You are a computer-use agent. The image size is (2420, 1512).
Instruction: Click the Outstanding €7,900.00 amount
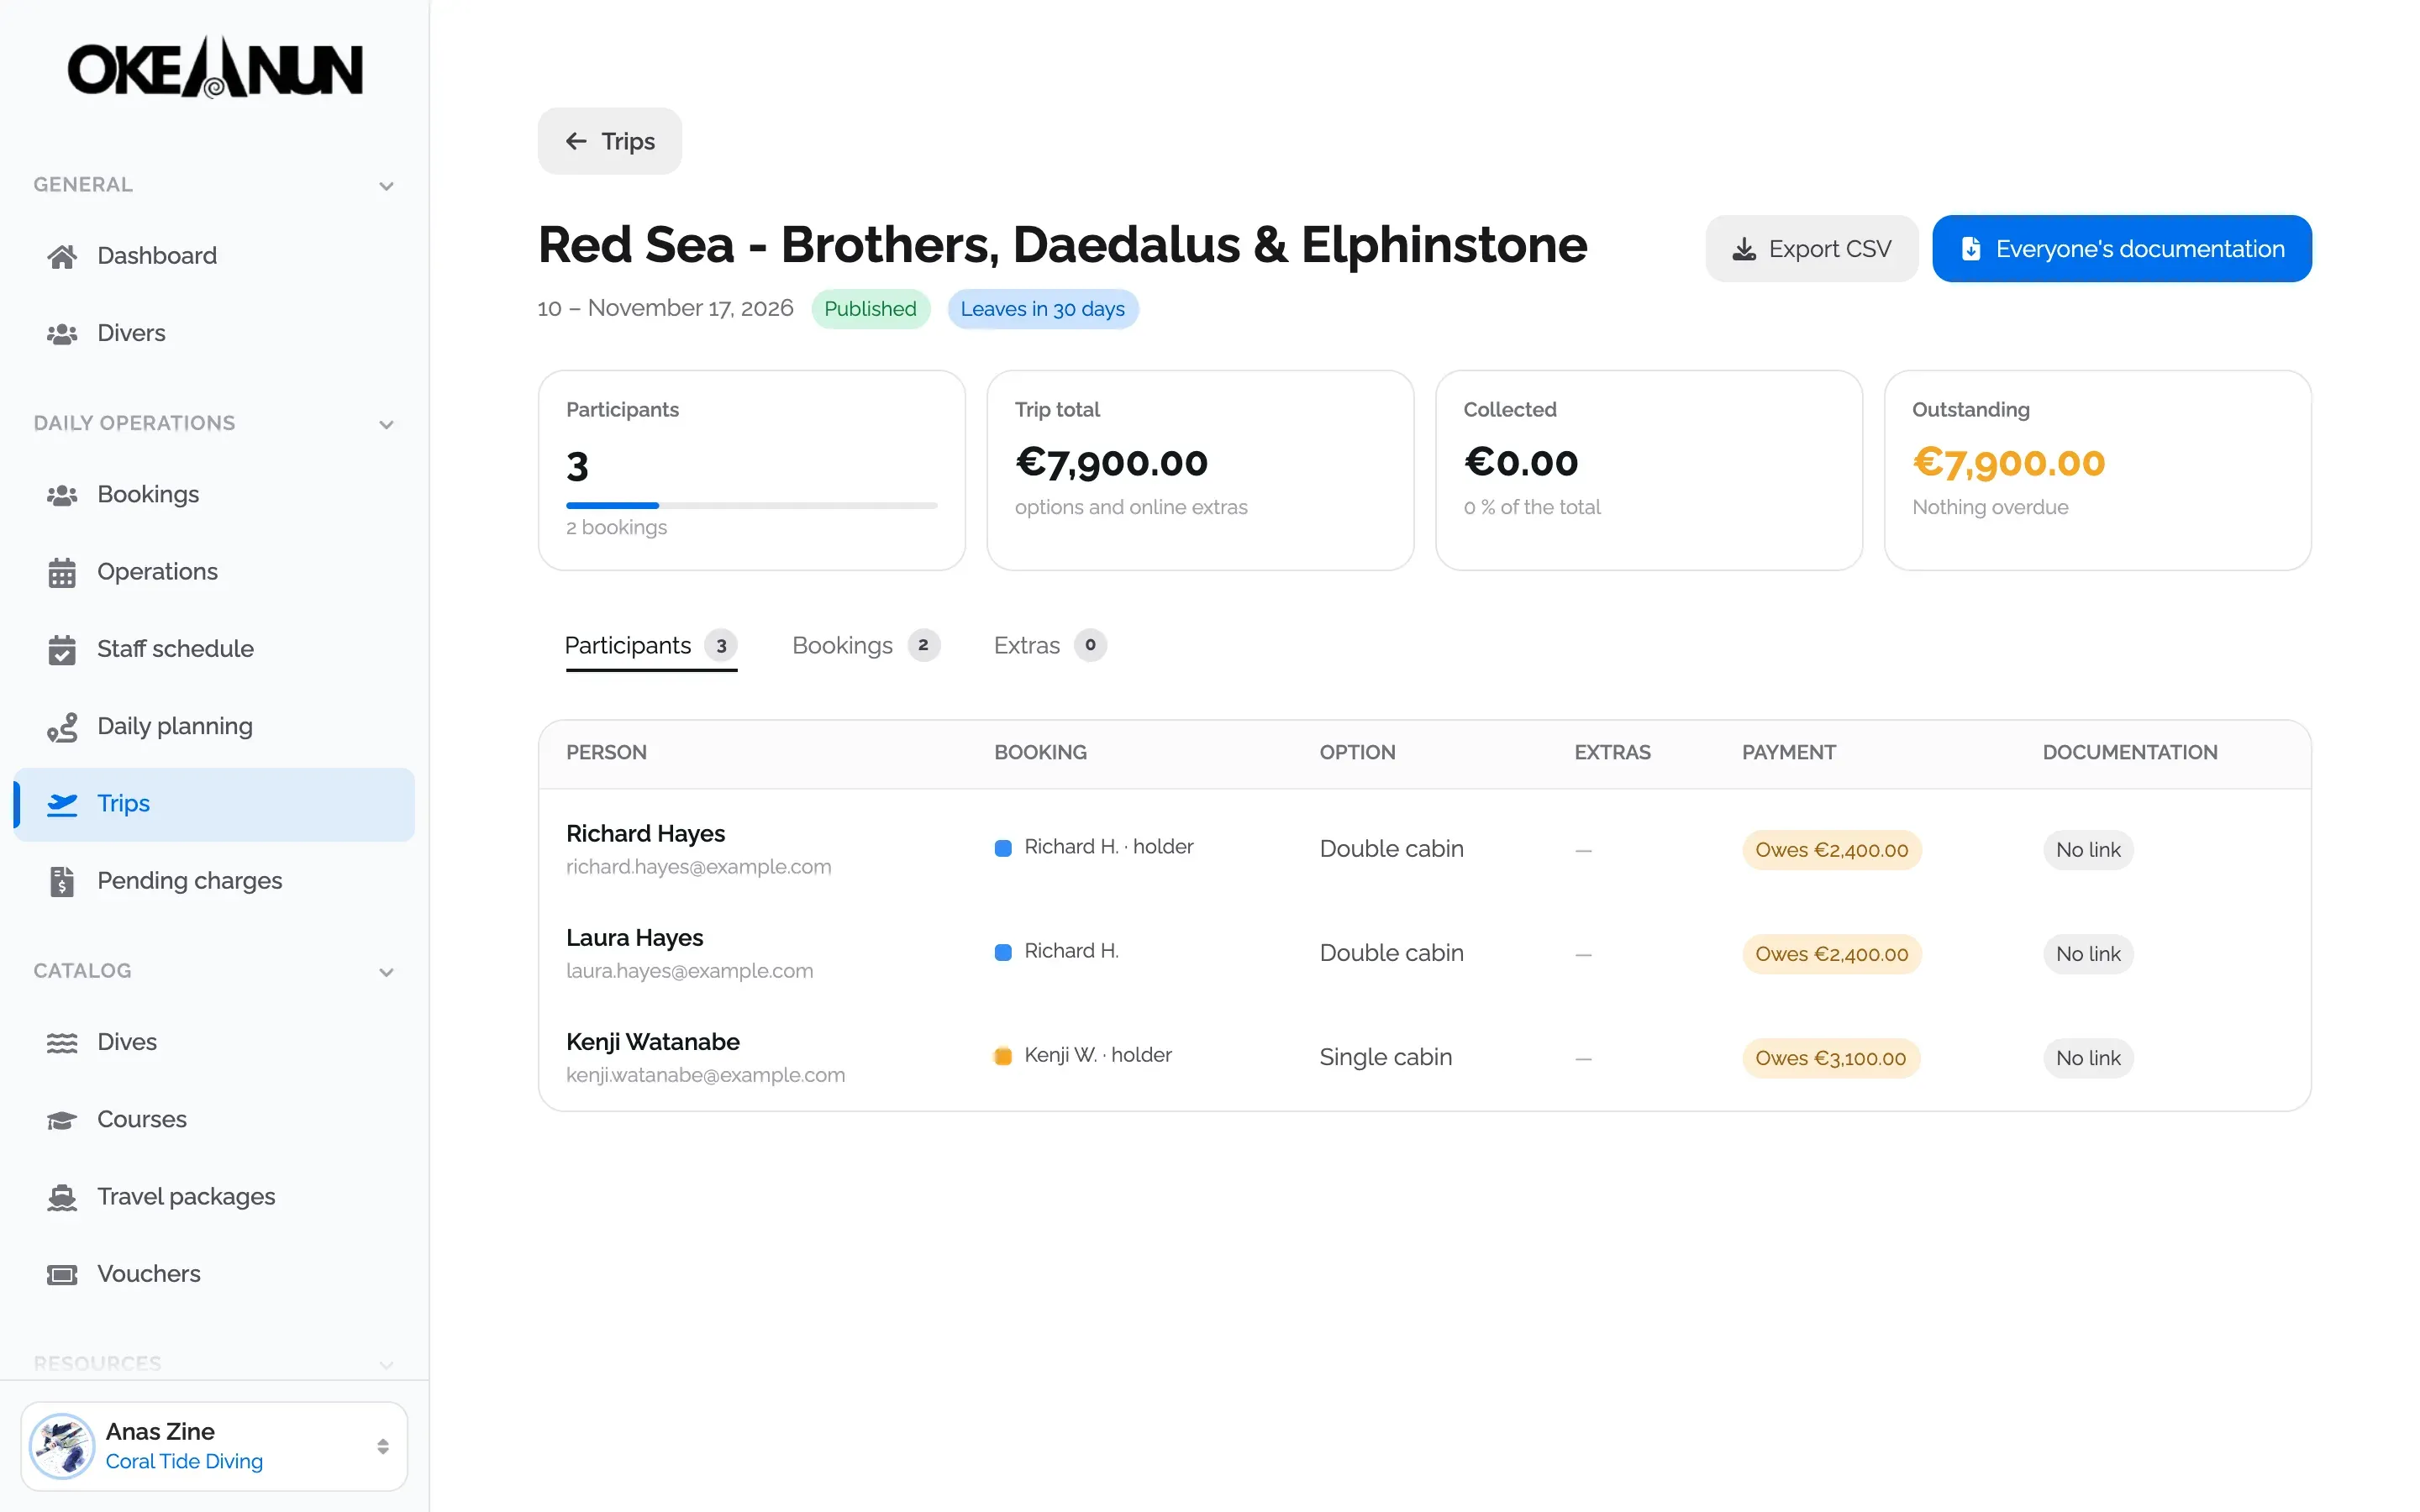click(x=2008, y=463)
